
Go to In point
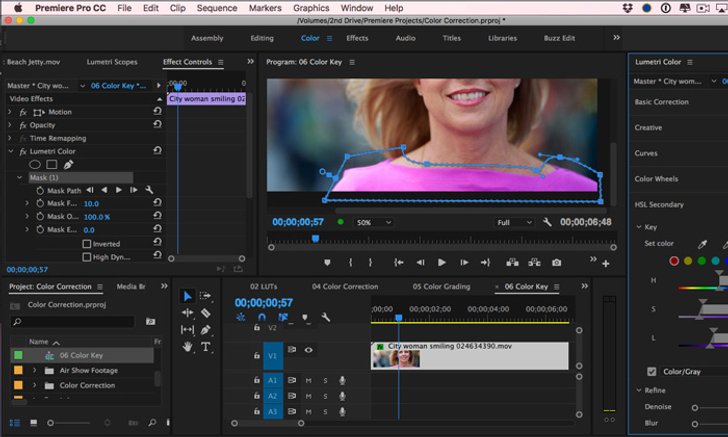pos(398,262)
